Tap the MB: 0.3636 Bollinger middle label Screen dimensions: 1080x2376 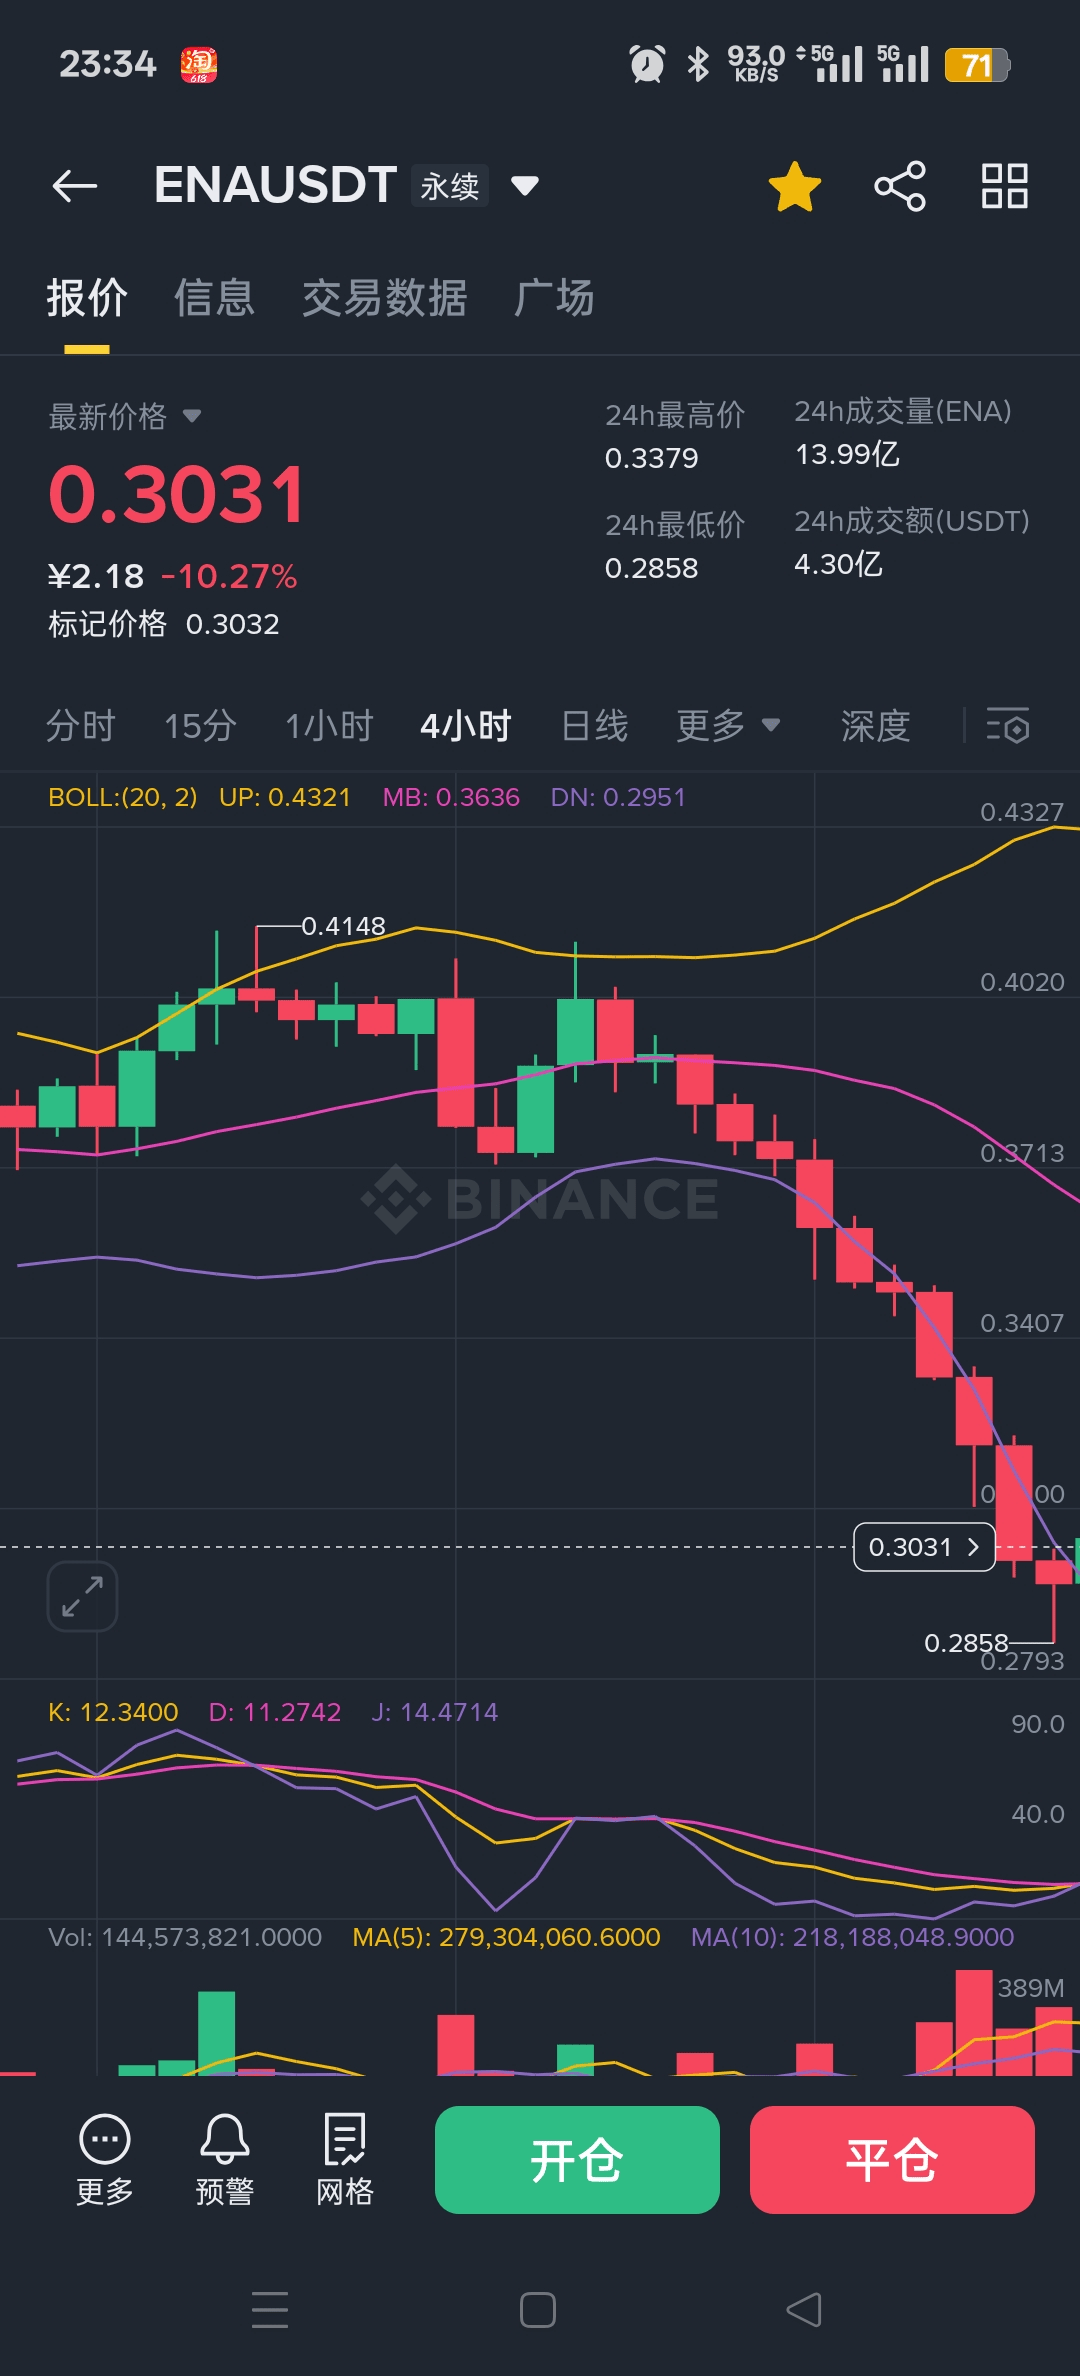point(451,797)
